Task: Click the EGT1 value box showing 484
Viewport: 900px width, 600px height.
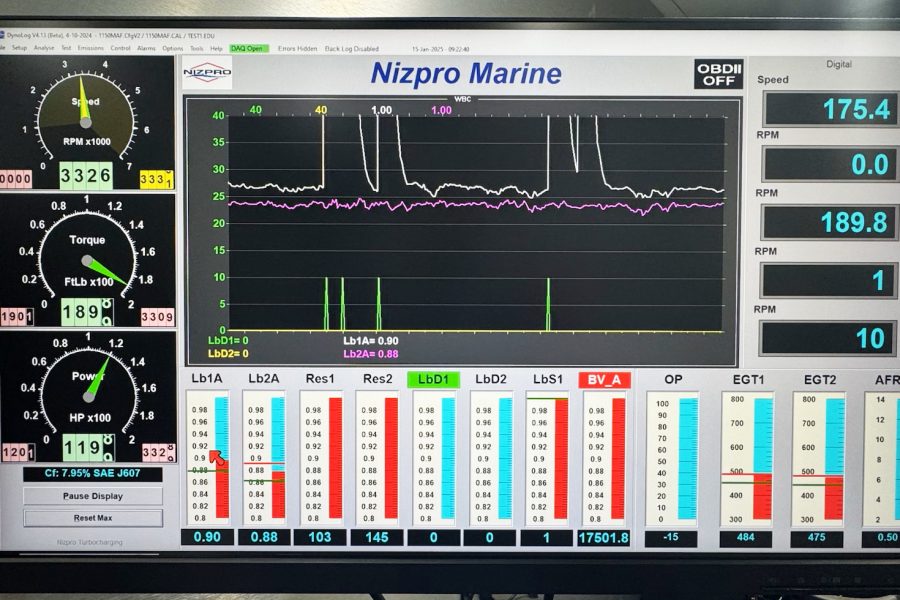Action: (746, 538)
